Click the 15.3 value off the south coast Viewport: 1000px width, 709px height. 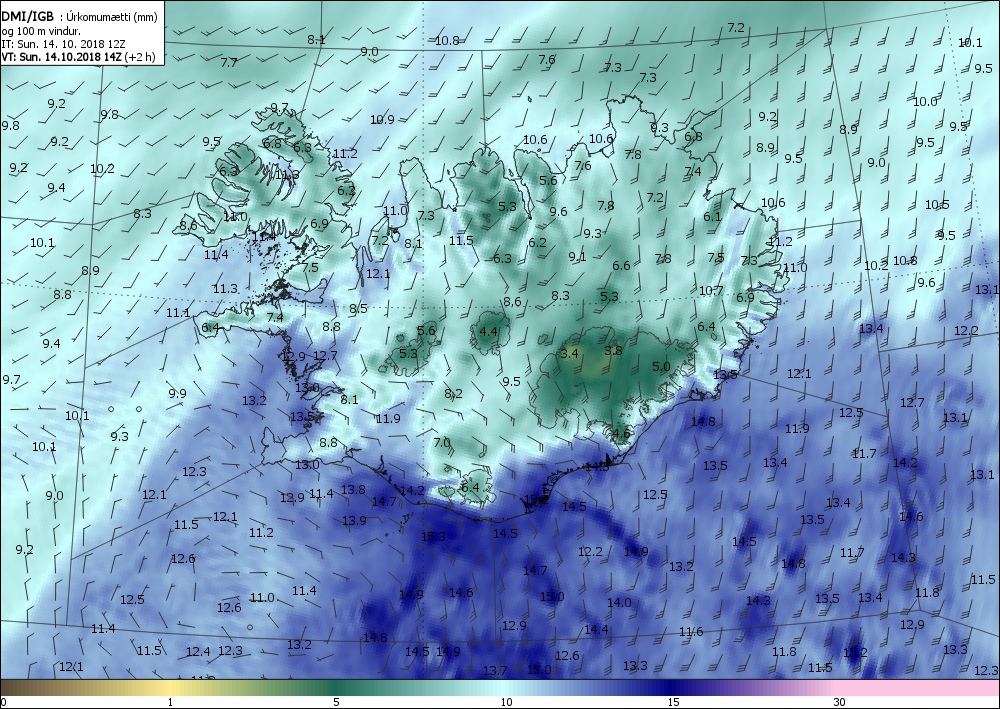click(x=433, y=536)
